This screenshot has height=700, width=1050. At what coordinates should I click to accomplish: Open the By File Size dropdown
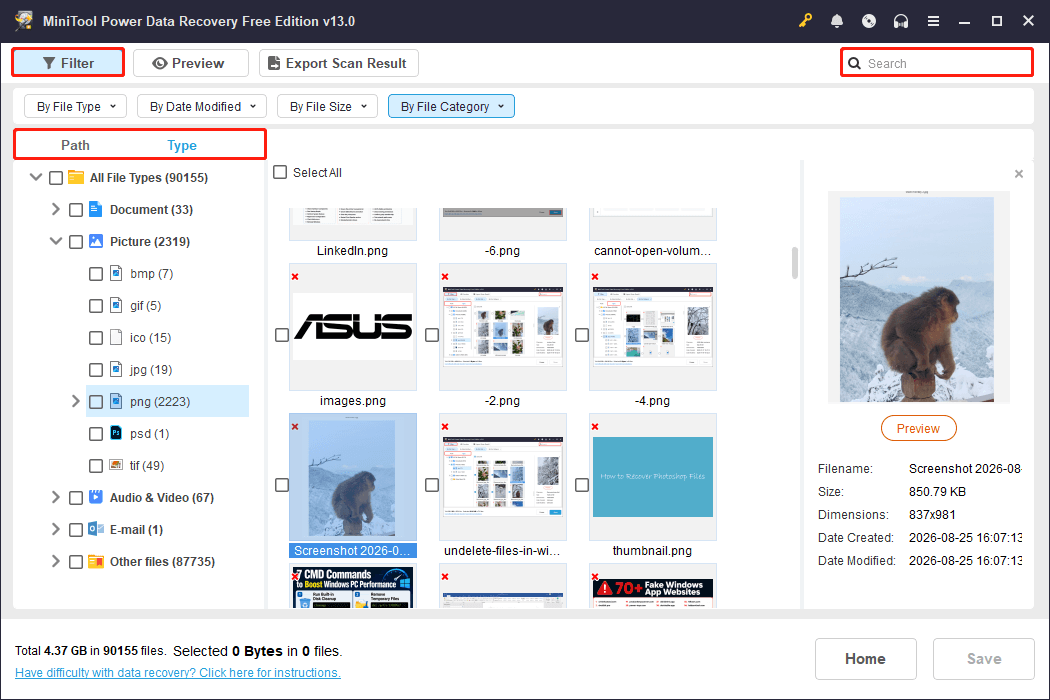click(x=327, y=106)
